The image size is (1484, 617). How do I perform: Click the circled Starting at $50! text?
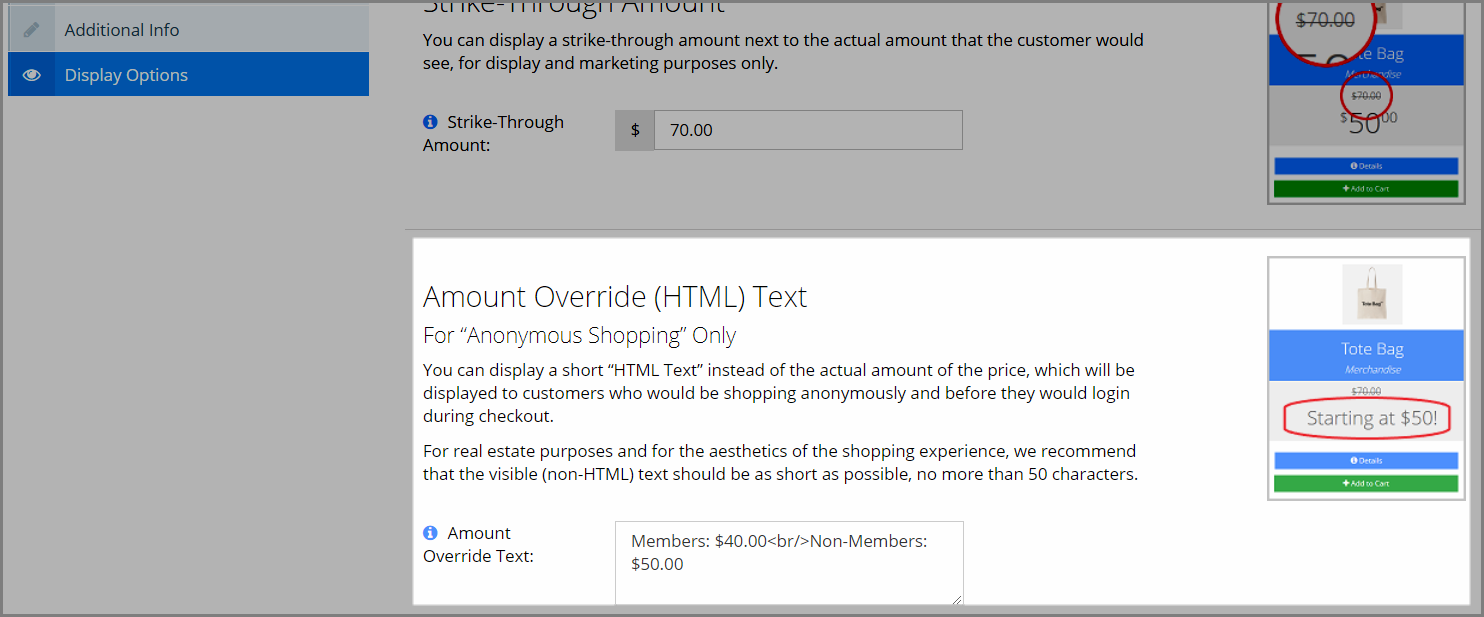1372,419
